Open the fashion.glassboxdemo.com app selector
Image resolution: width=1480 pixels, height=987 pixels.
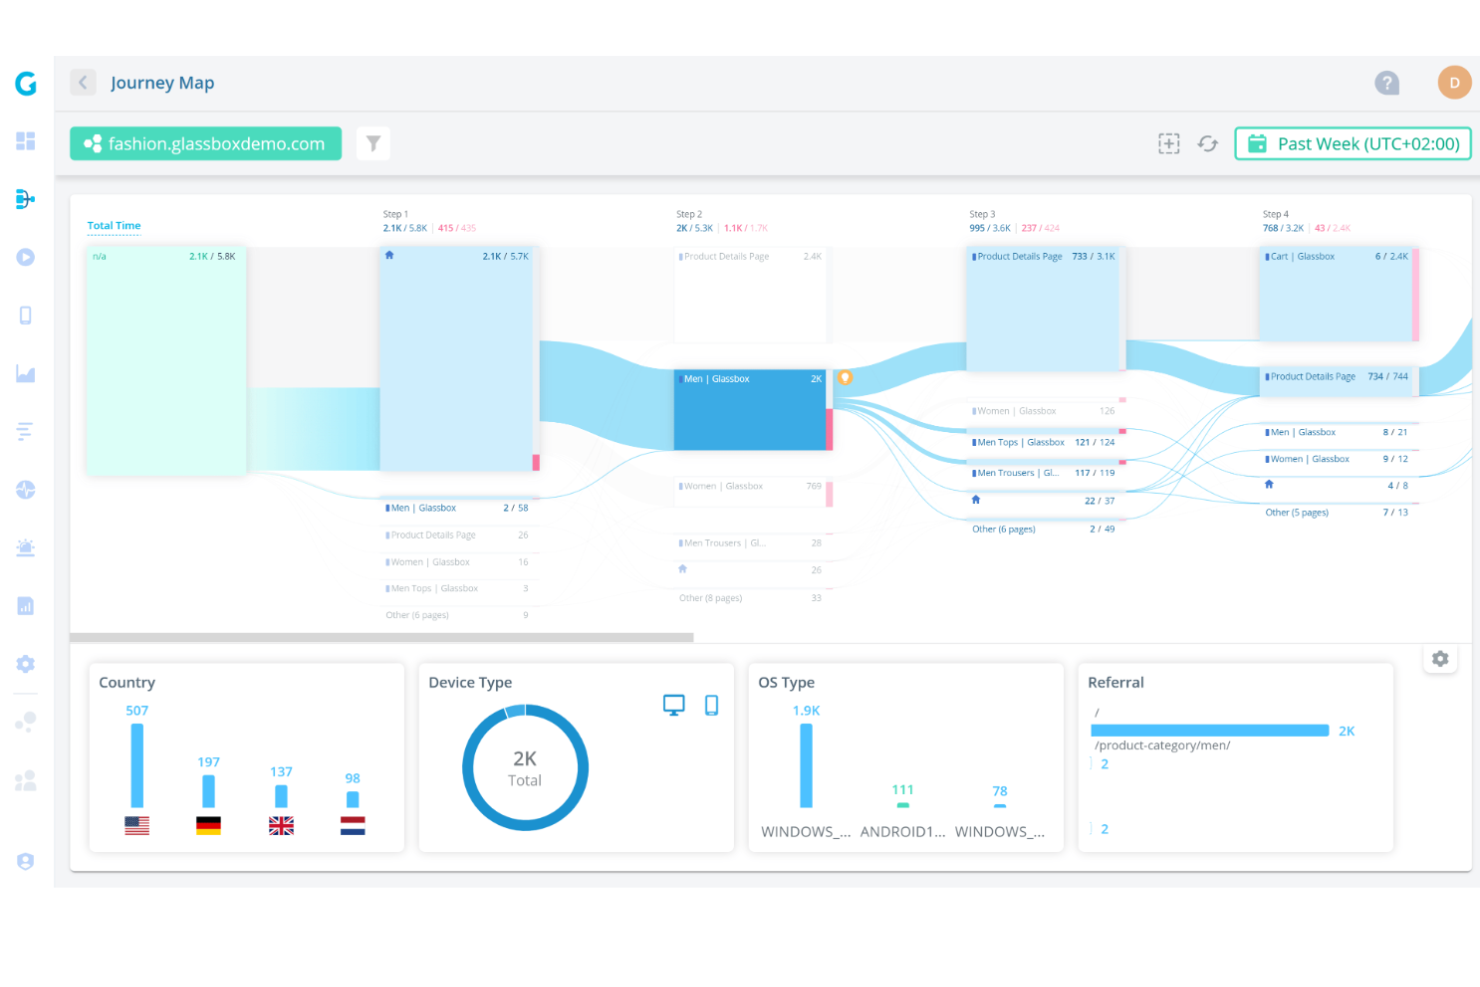(206, 144)
